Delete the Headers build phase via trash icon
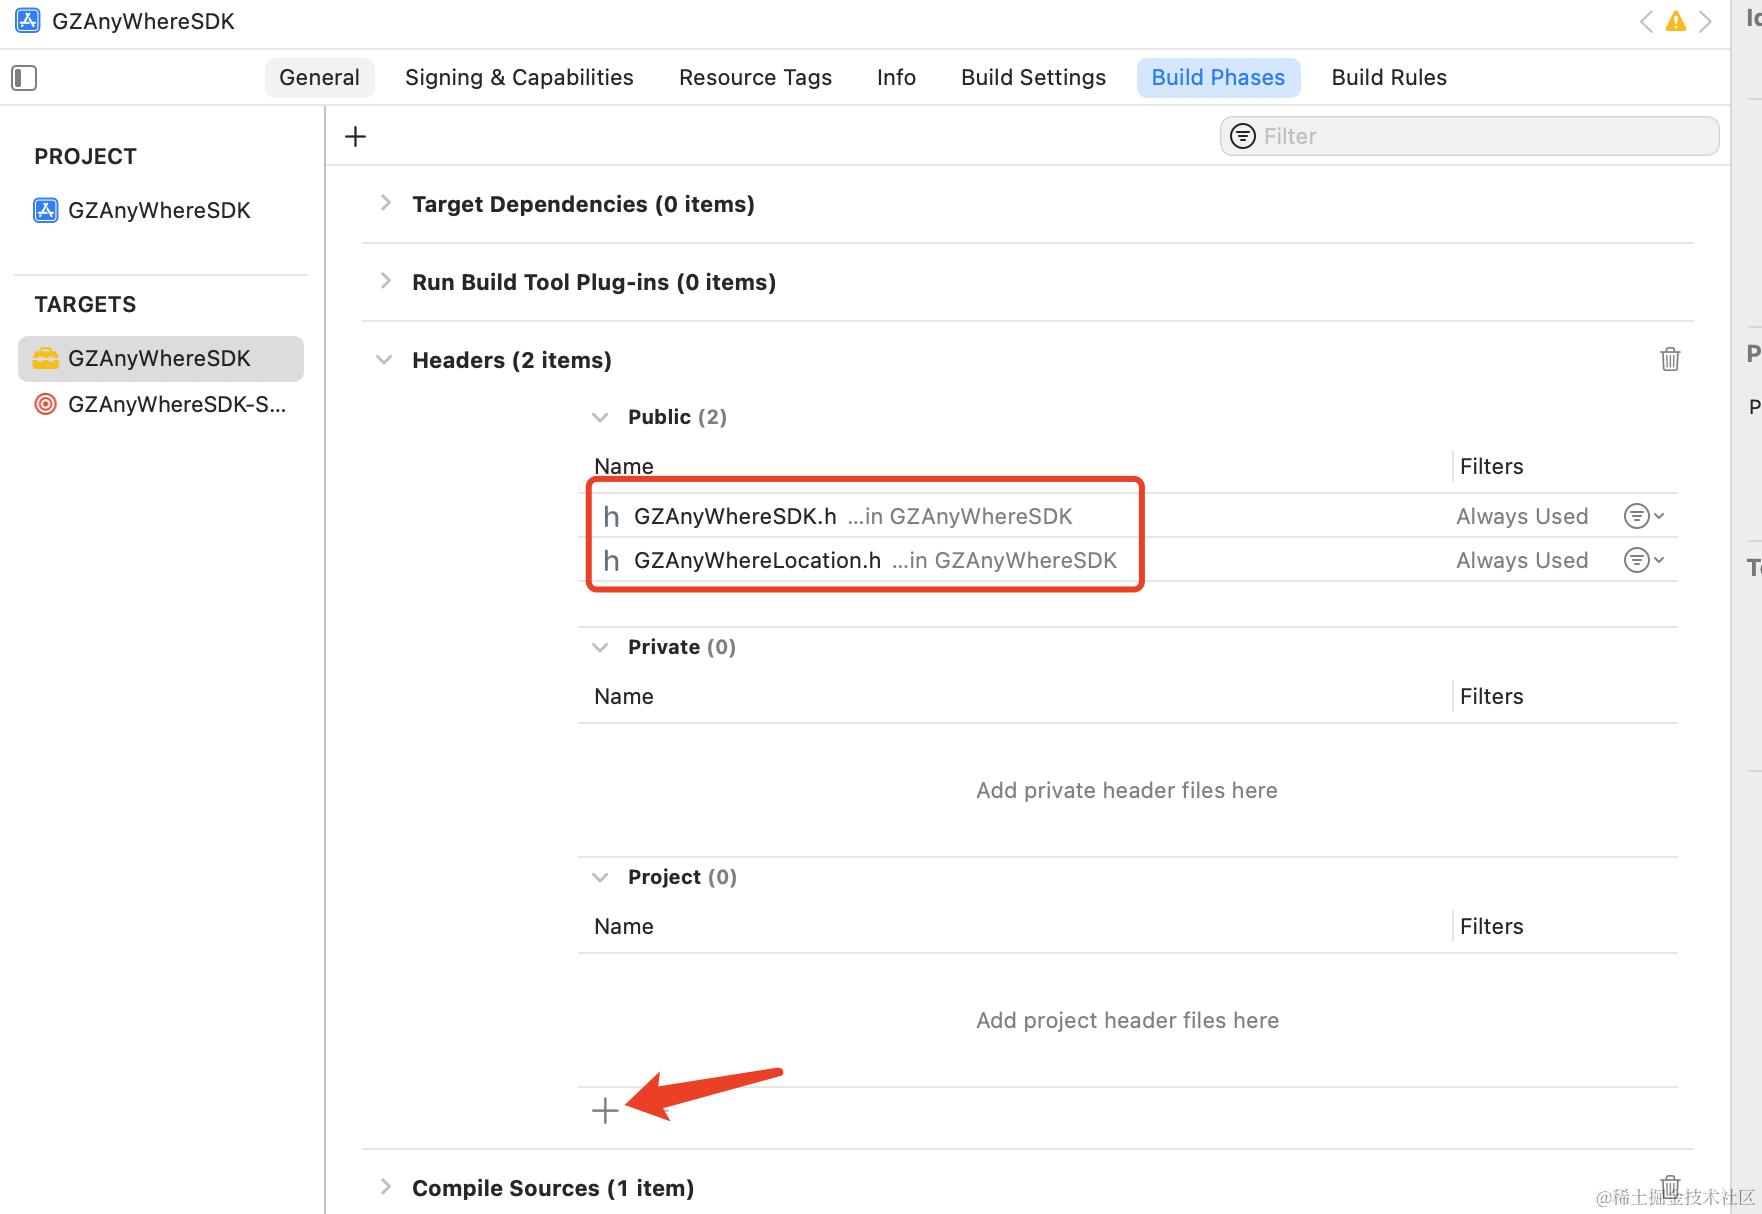The height and width of the screenshot is (1214, 1762). [1670, 359]
